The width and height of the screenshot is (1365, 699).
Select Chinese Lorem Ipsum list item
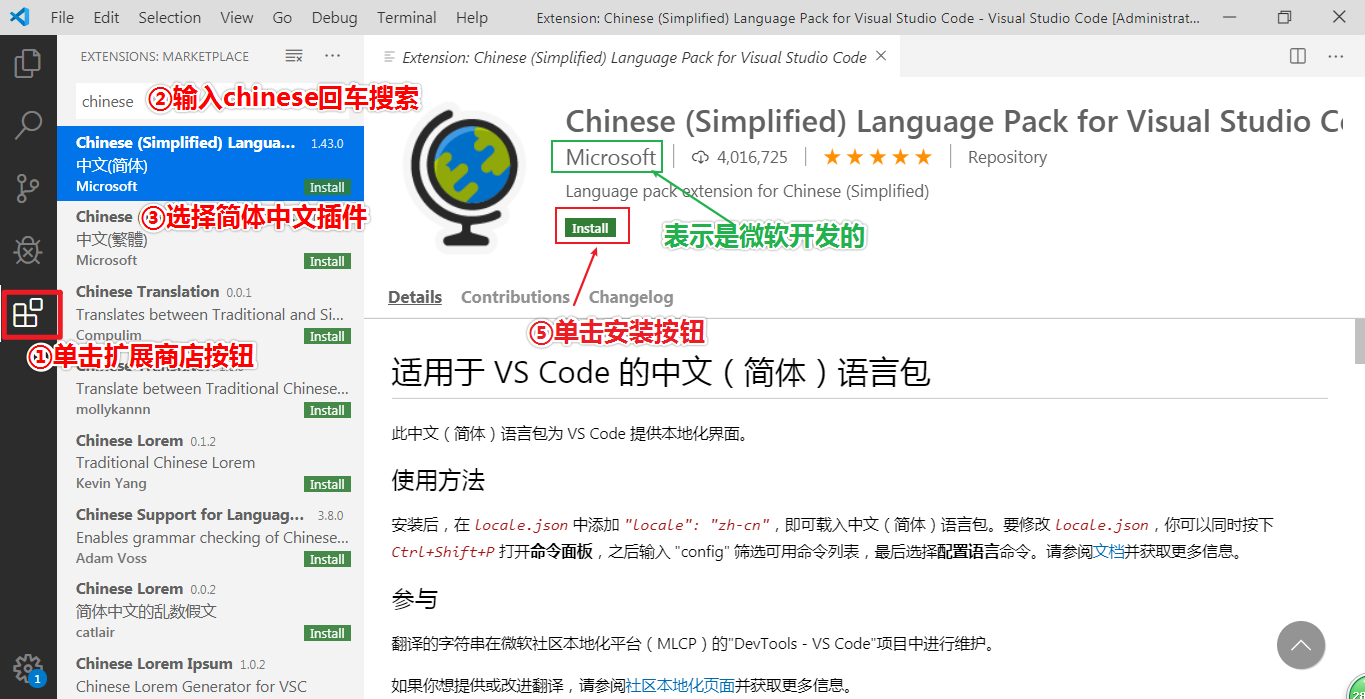click(x=210, y=673)
